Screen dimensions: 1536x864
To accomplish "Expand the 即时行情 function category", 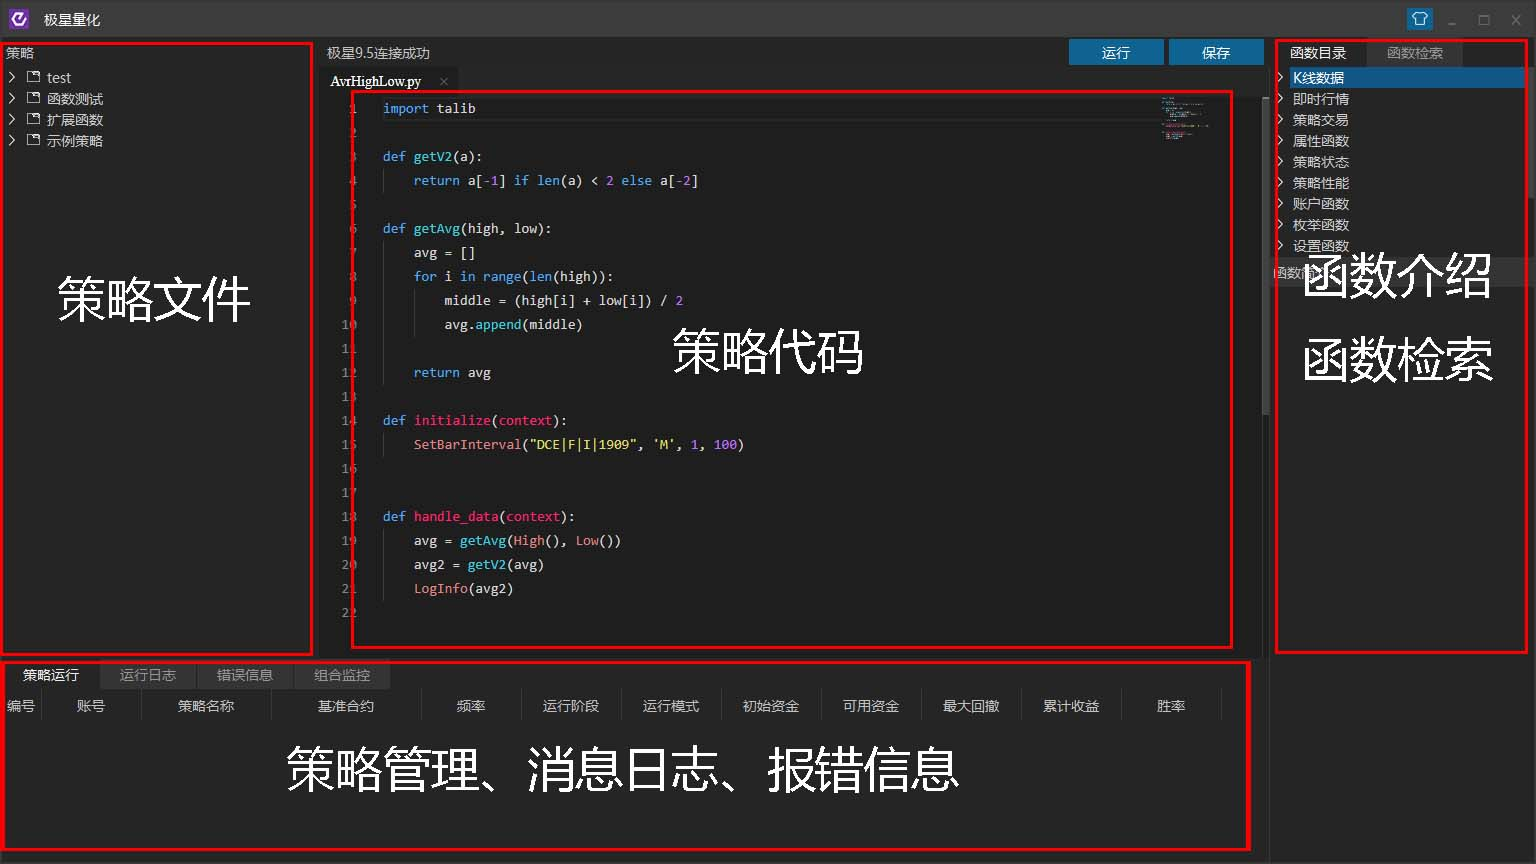I will [1281, 98].
